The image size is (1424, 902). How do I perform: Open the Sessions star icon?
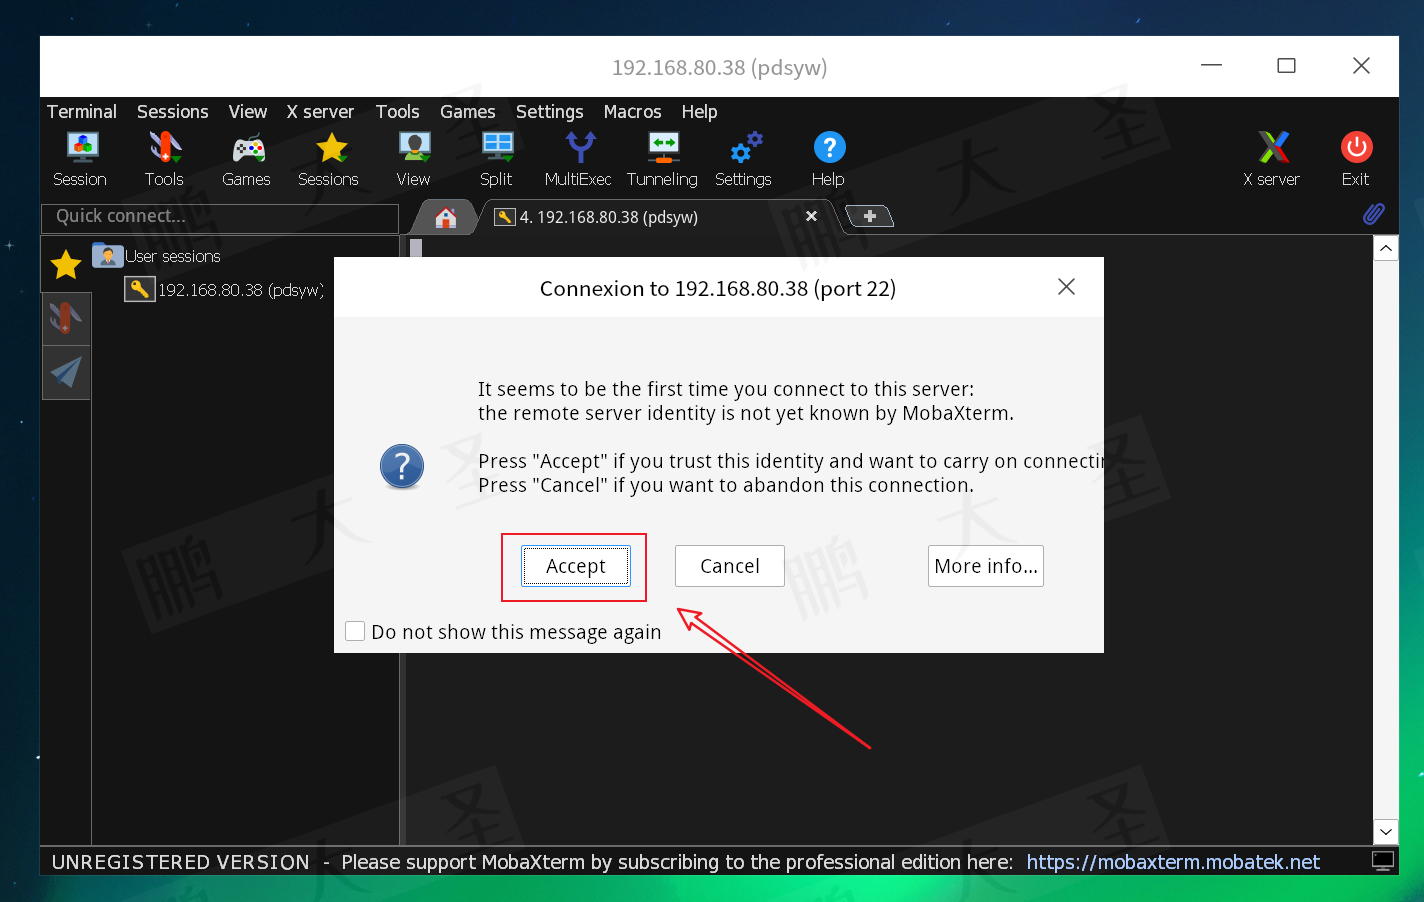(x=329, y=159)
